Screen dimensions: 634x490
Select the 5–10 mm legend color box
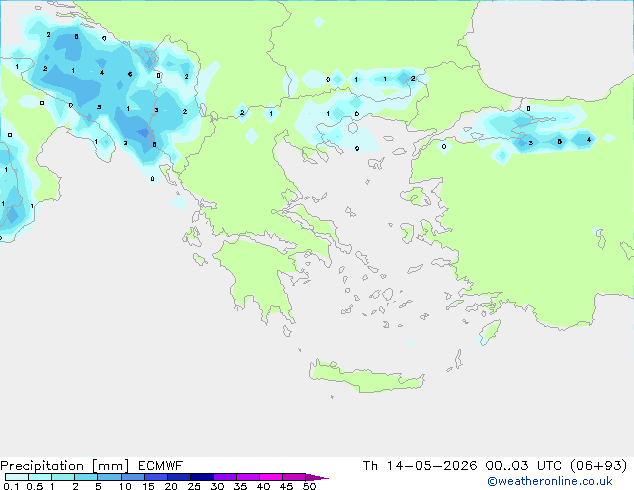click(x=109, y=477)
